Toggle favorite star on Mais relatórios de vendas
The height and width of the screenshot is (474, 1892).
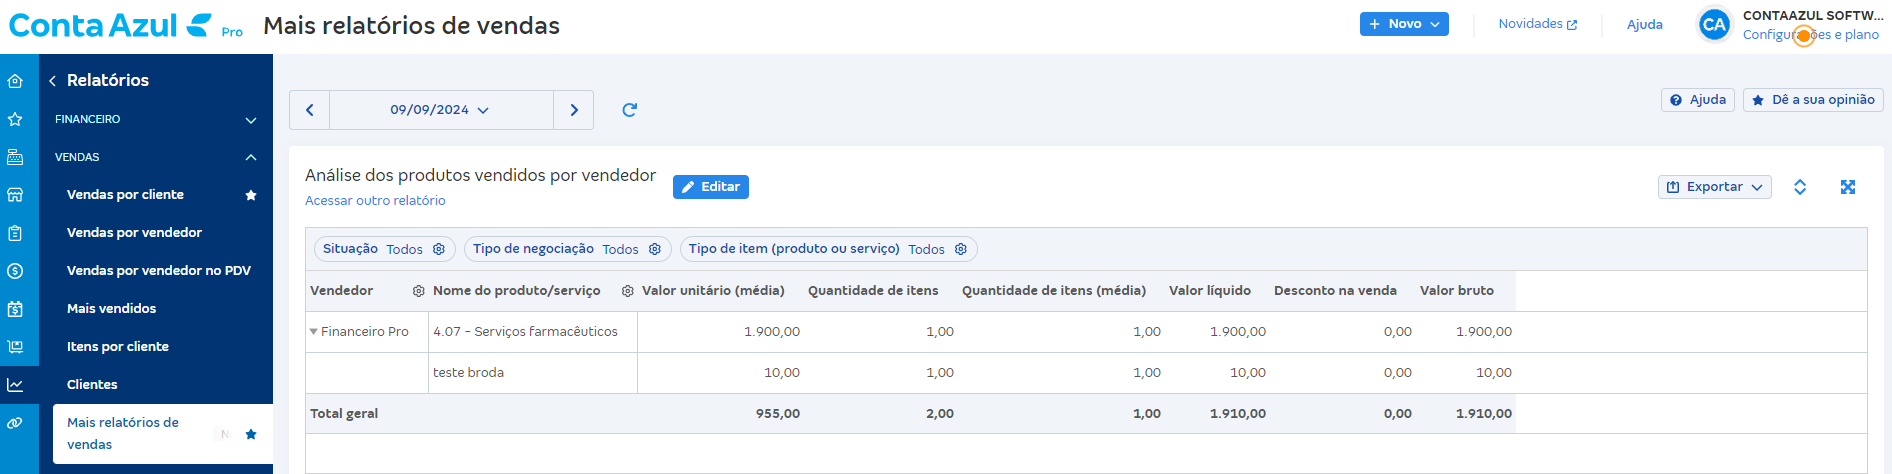pyautogui.click(x=251, y=434)
